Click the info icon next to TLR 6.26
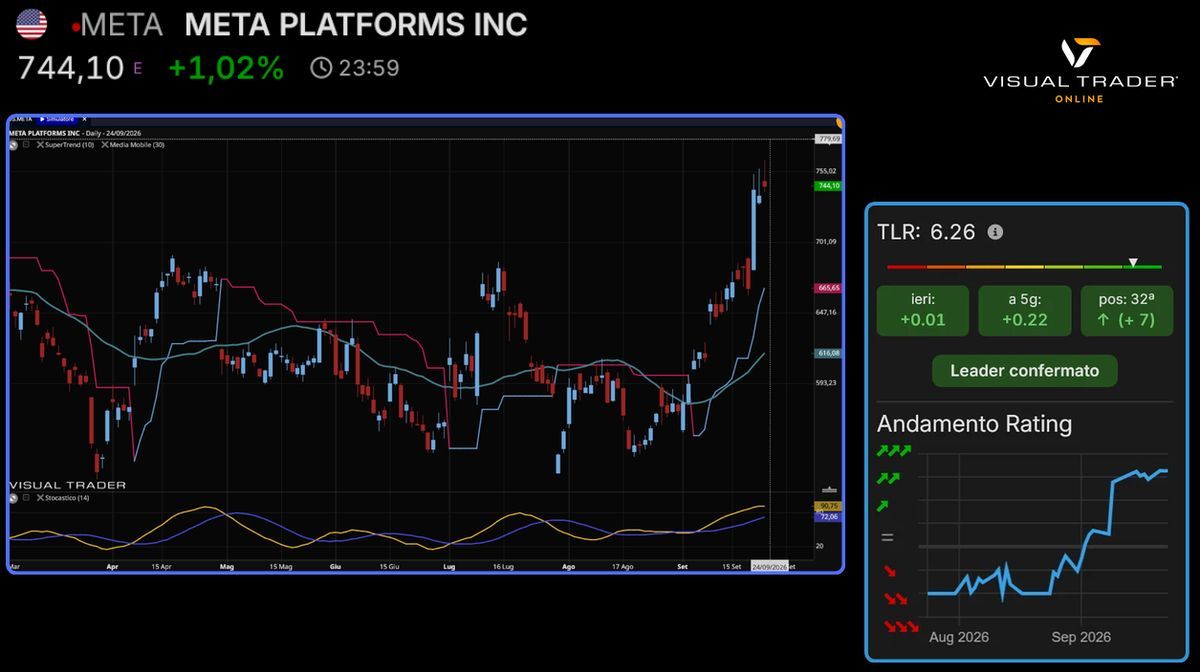The image size is (1200, 672). (x=995, y=232)
